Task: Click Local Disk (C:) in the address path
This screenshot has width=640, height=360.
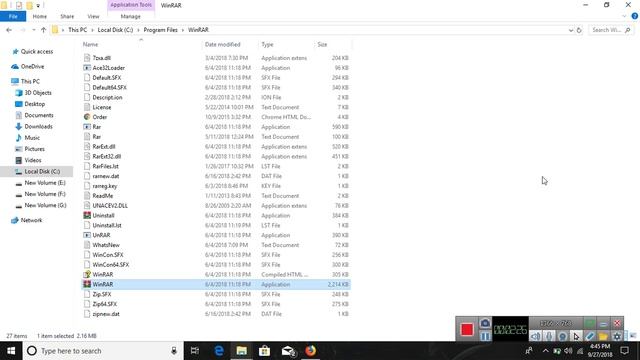Action: tap(115, 30)
